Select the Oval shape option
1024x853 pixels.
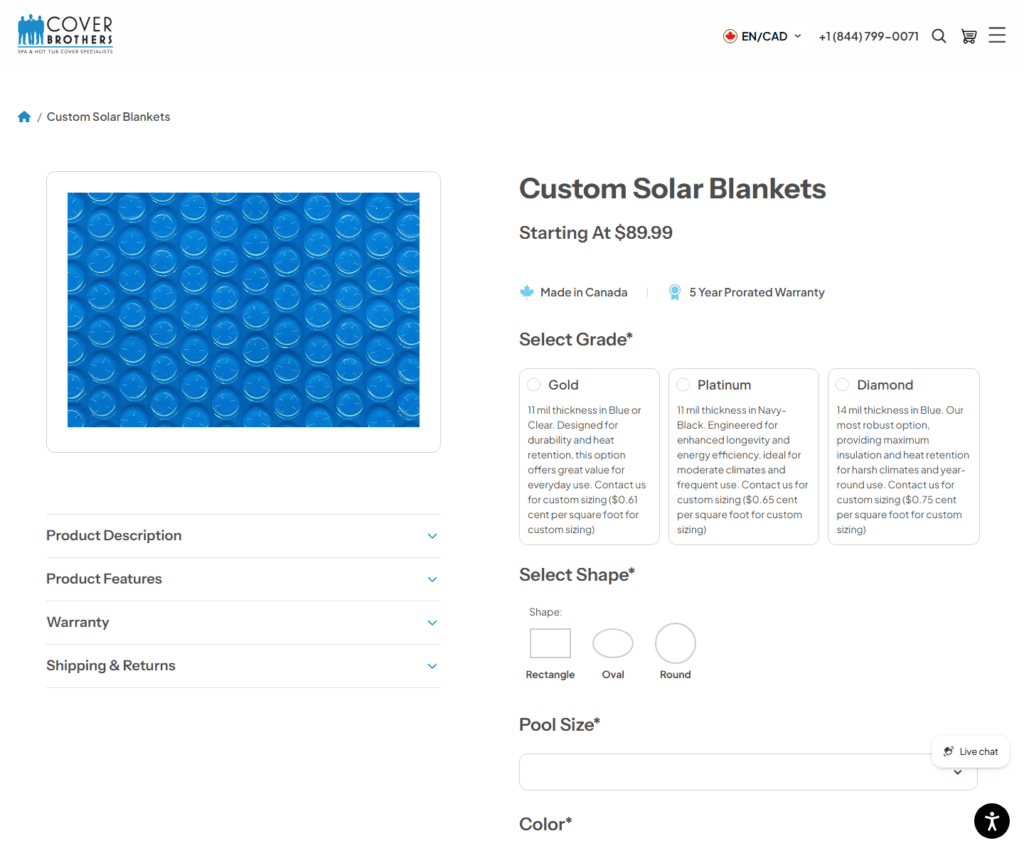613,643
